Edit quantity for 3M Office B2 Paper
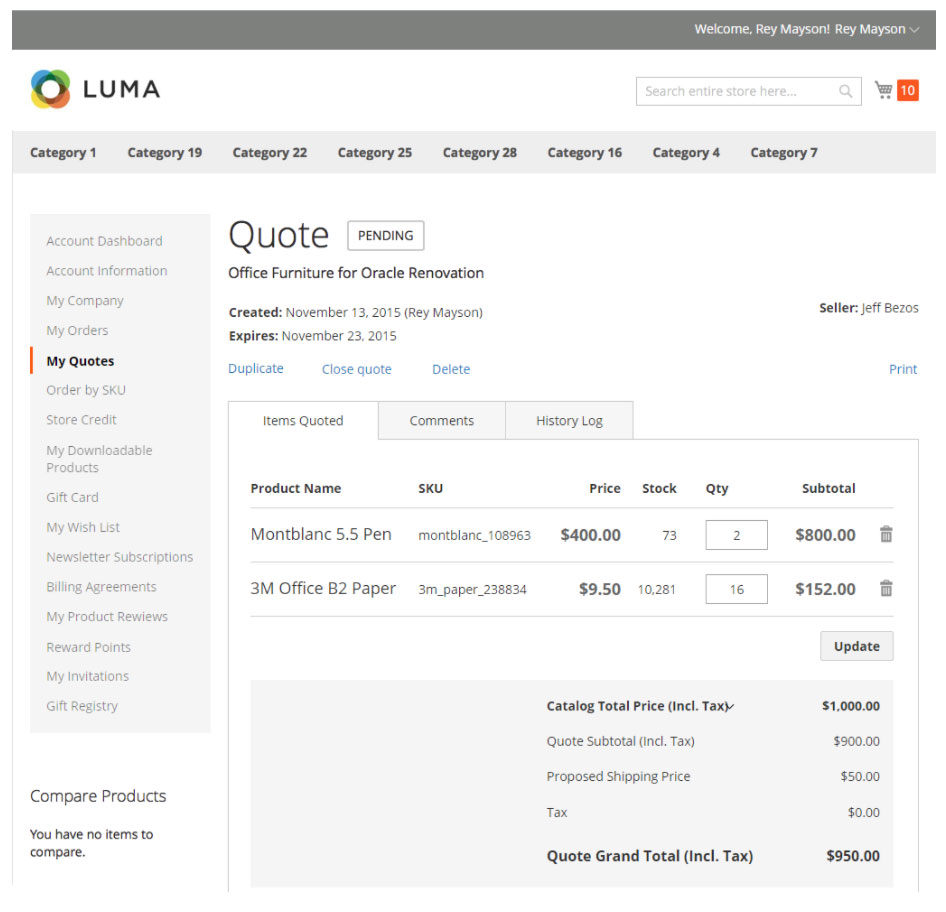 (737, 589)
